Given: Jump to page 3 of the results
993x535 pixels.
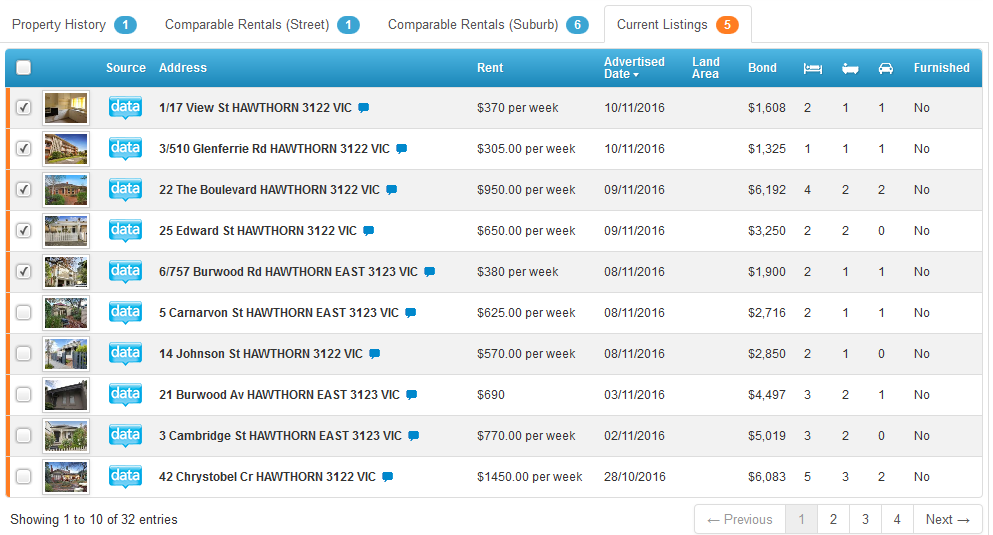Looking at the screenshot, I should tap(865, 519).
